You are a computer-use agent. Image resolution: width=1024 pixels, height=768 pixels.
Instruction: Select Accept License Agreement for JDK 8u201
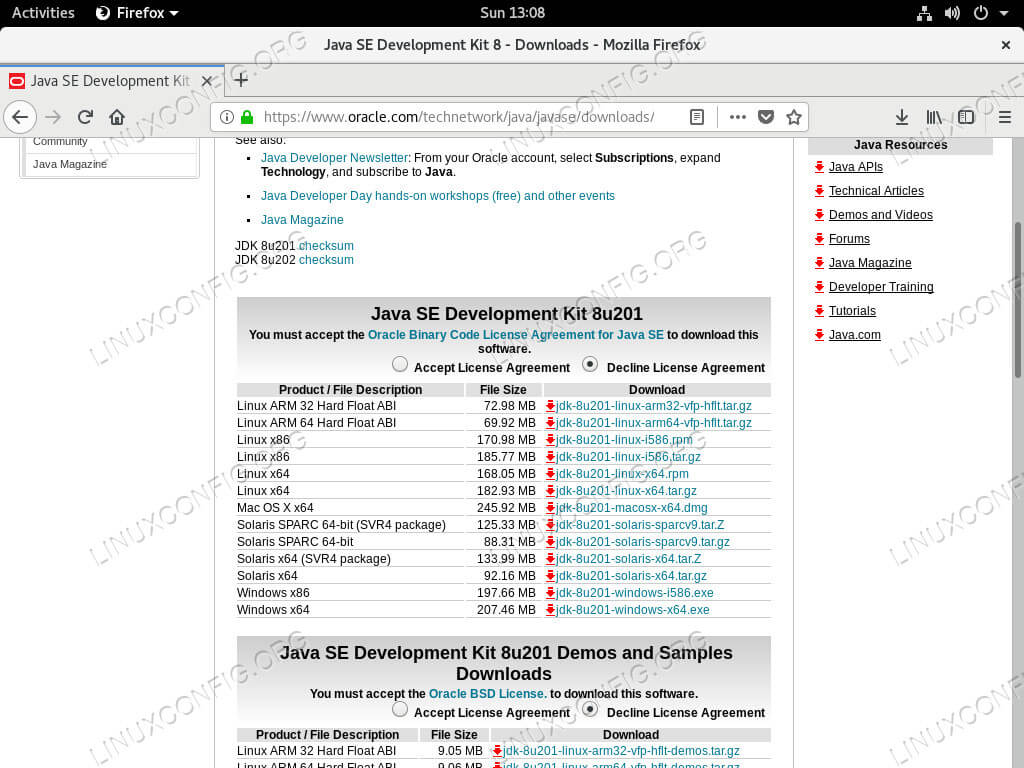(400, 364)
